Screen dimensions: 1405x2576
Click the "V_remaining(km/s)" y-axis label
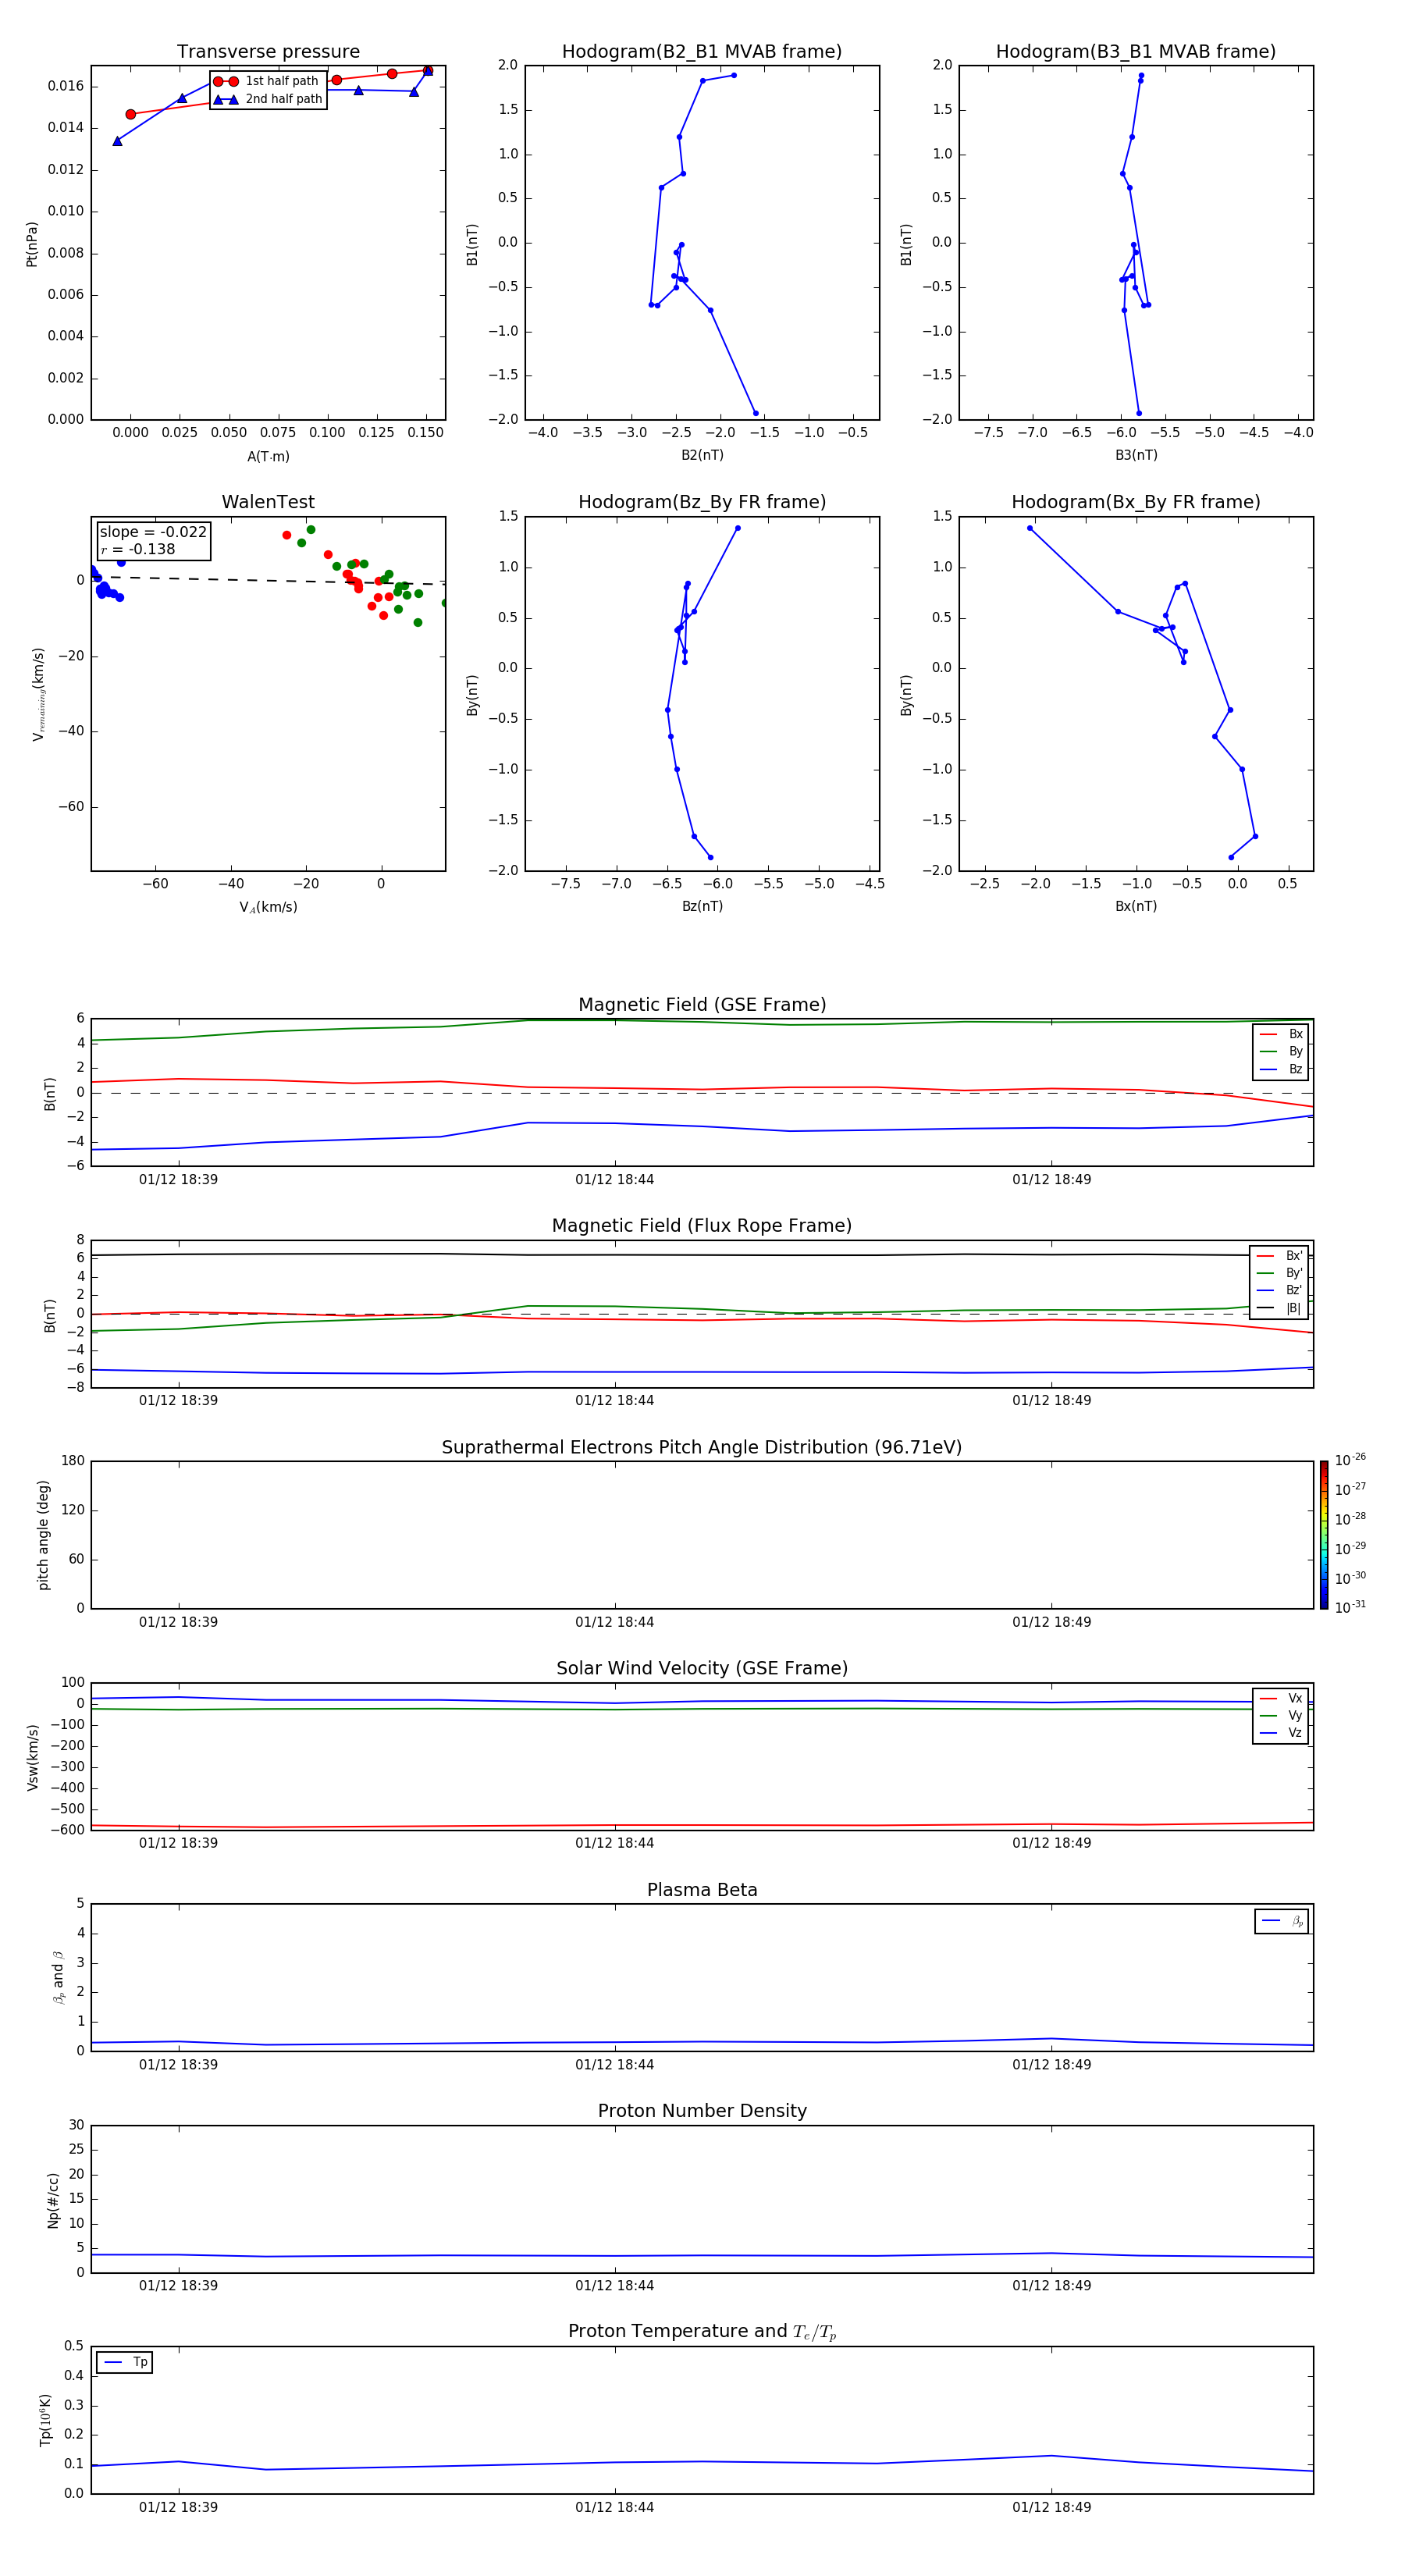pos(38,694)
